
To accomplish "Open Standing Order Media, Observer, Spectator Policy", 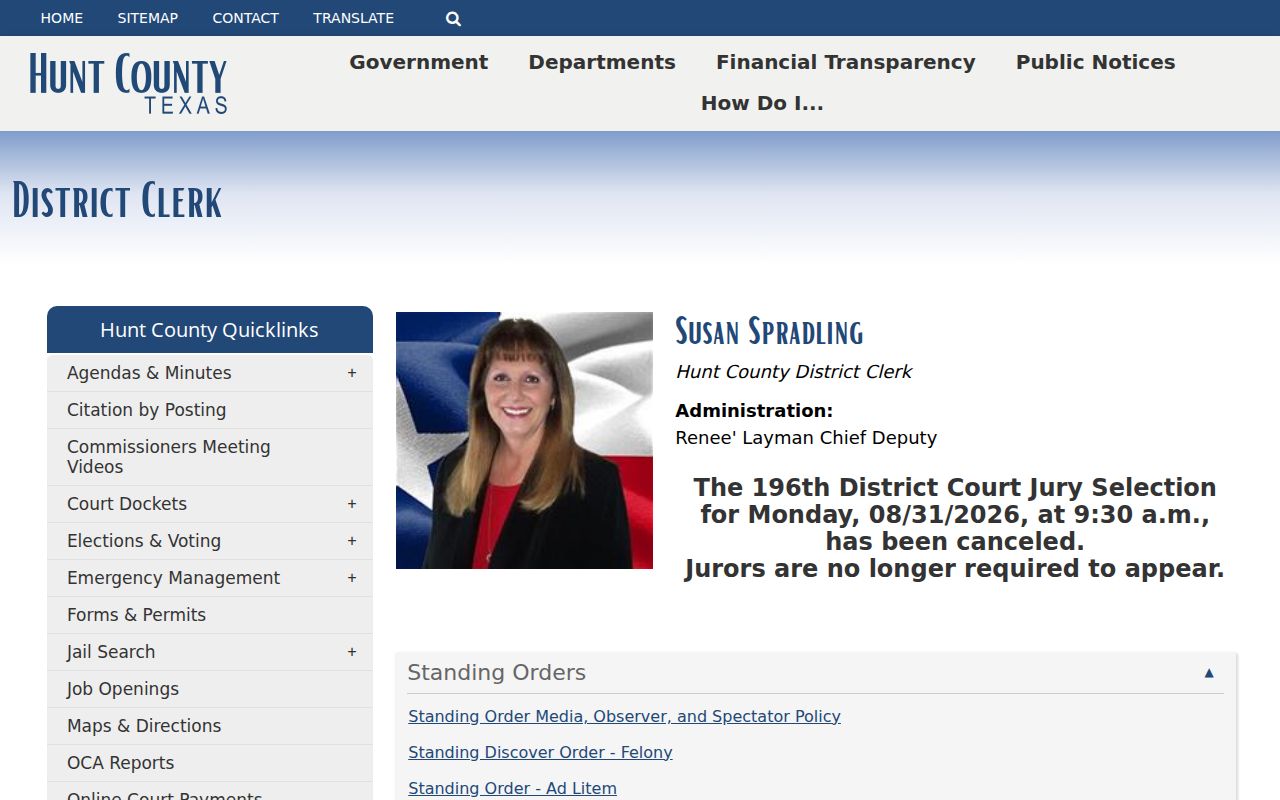I will [x=624, y=716].
